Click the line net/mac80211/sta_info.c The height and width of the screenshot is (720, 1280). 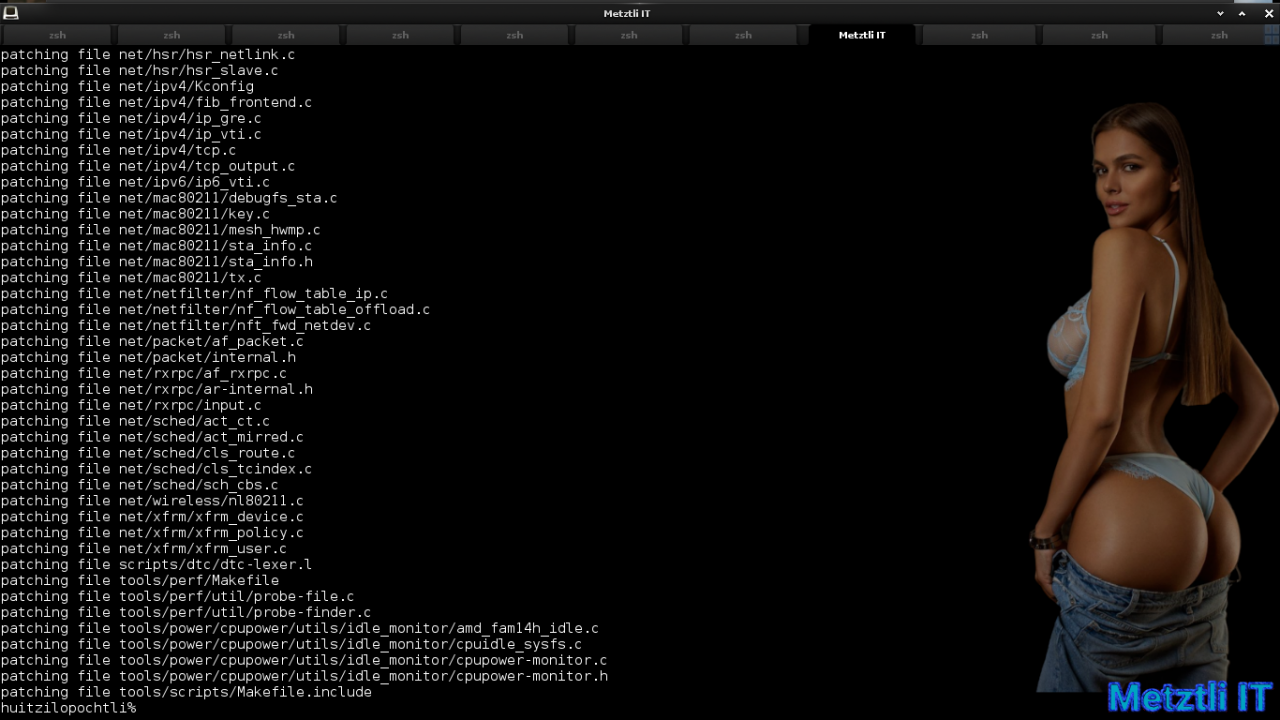click(156, 246)
